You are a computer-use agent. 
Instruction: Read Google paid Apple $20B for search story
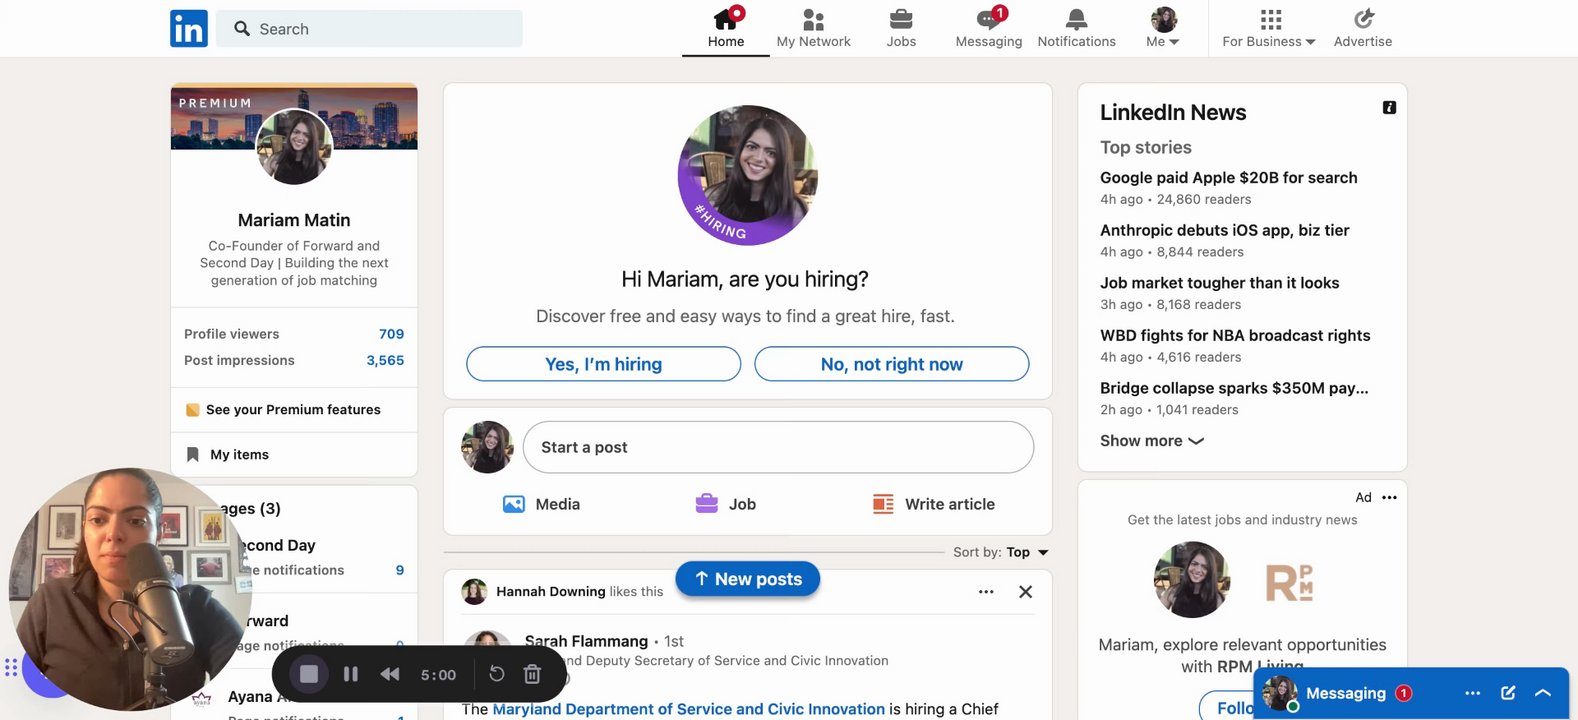pos(1229,178)
